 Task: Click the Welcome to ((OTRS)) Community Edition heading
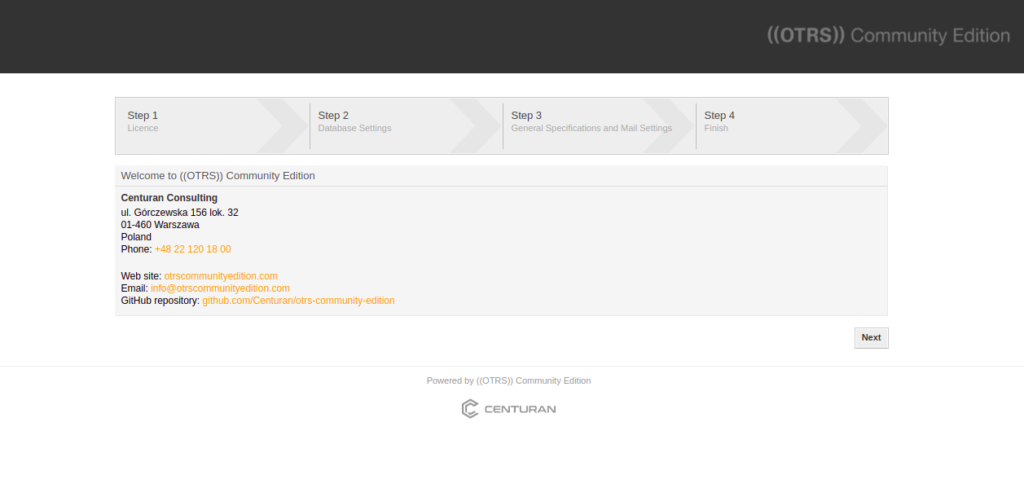218,176
